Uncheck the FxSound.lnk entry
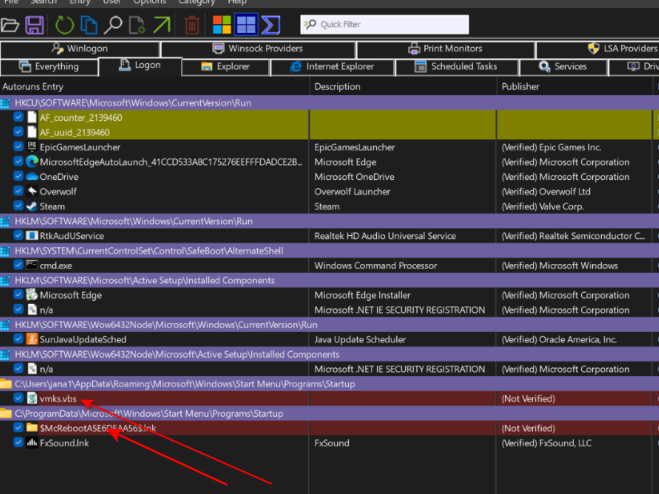 click(18, 442)
